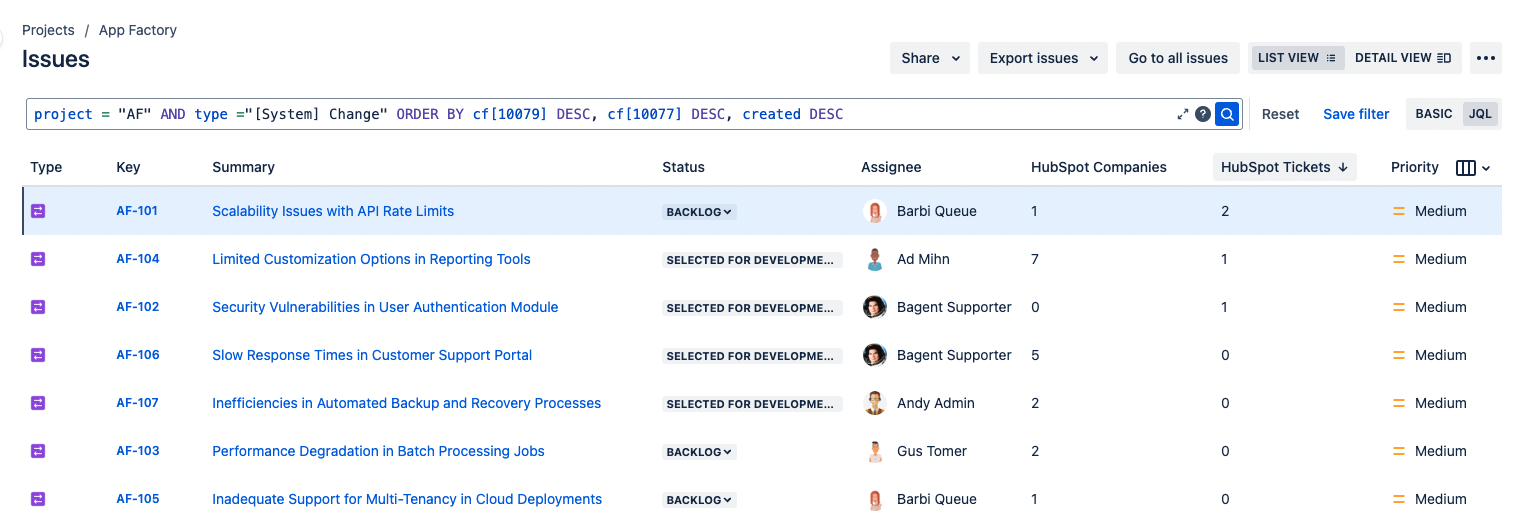Click Gus Tomer's avatar on AF-103
This screenshot has height=519, width=1514.
point(875,451)
